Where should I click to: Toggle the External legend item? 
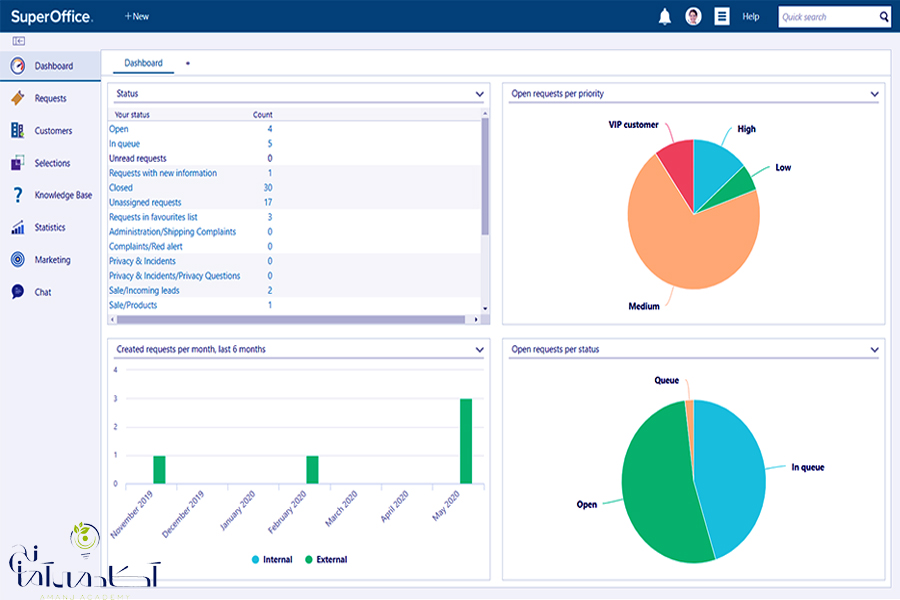[326, 559]
